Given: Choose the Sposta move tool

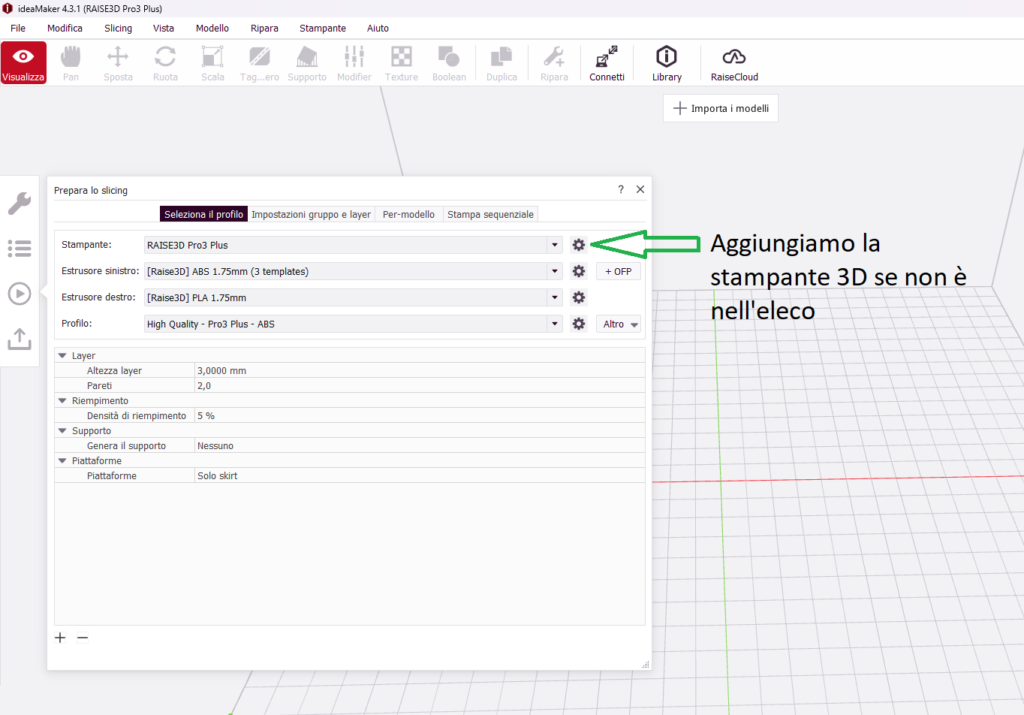Looking at the screenshot, I should [118, 63].
